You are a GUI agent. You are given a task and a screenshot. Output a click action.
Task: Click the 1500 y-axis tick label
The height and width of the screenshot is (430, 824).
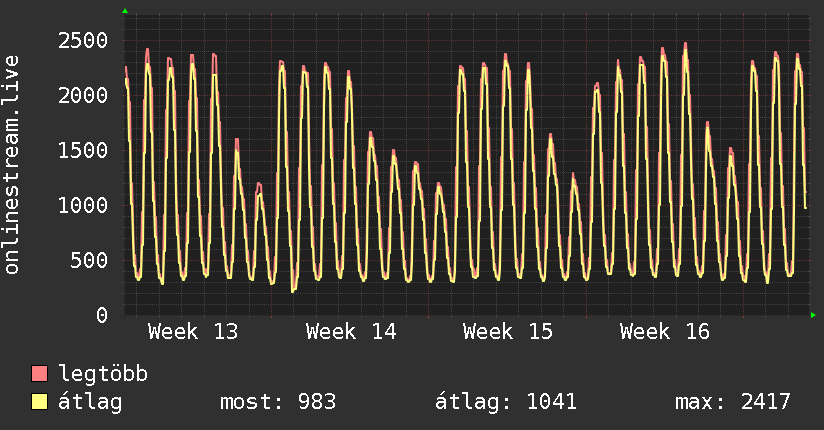point(83,151)
